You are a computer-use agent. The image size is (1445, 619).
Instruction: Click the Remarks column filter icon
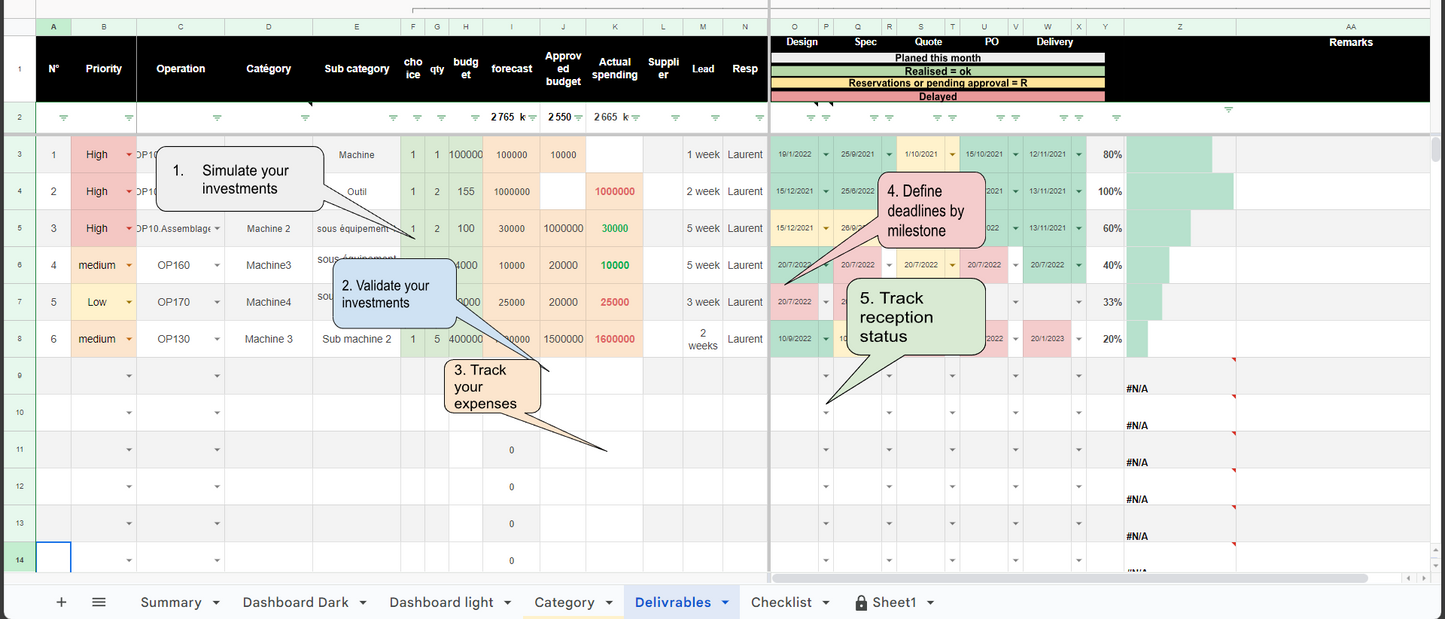(1229, 109)
